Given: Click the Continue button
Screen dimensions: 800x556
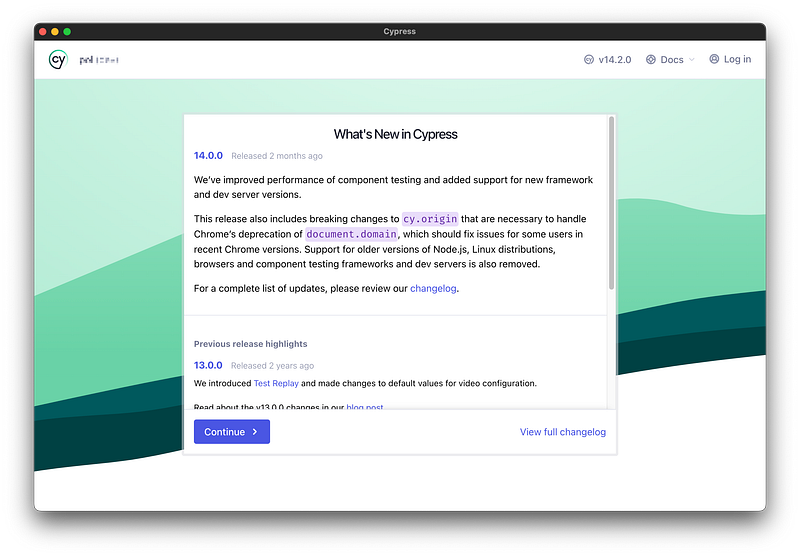Looking at the screenshot, I should pos(232,432).
